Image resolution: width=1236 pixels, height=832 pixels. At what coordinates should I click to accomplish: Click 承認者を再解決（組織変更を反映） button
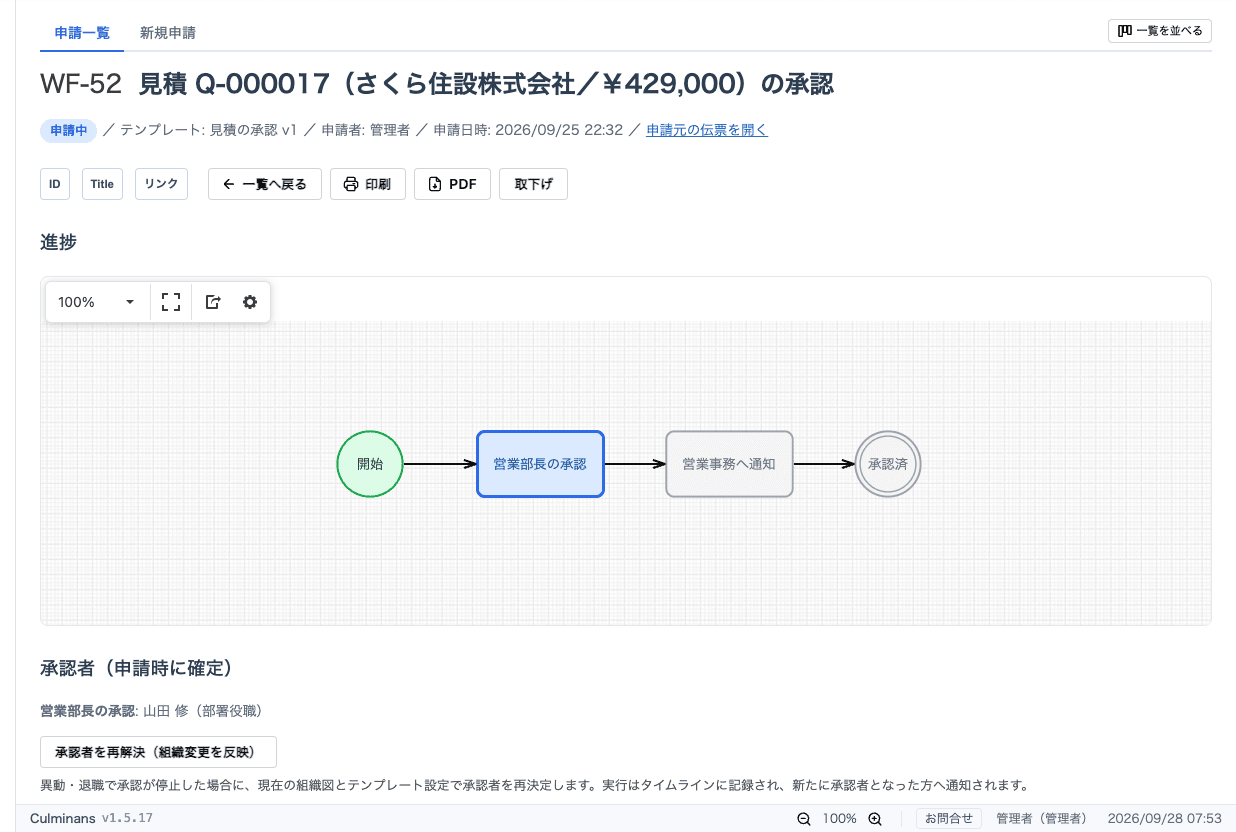pyautogui.click(x=158, y=752)
